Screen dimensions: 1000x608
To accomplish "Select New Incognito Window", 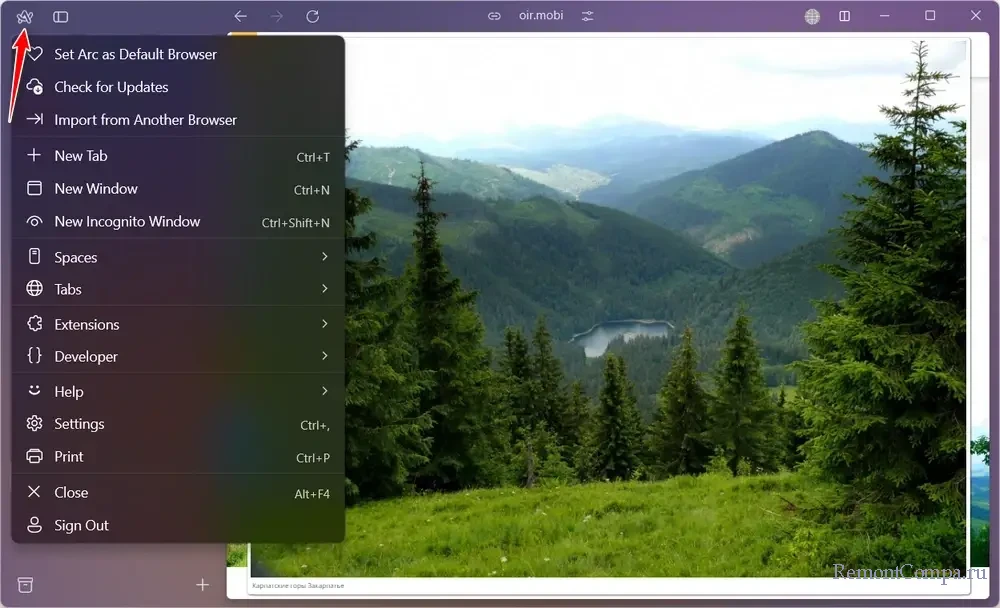I will [127, 222].
